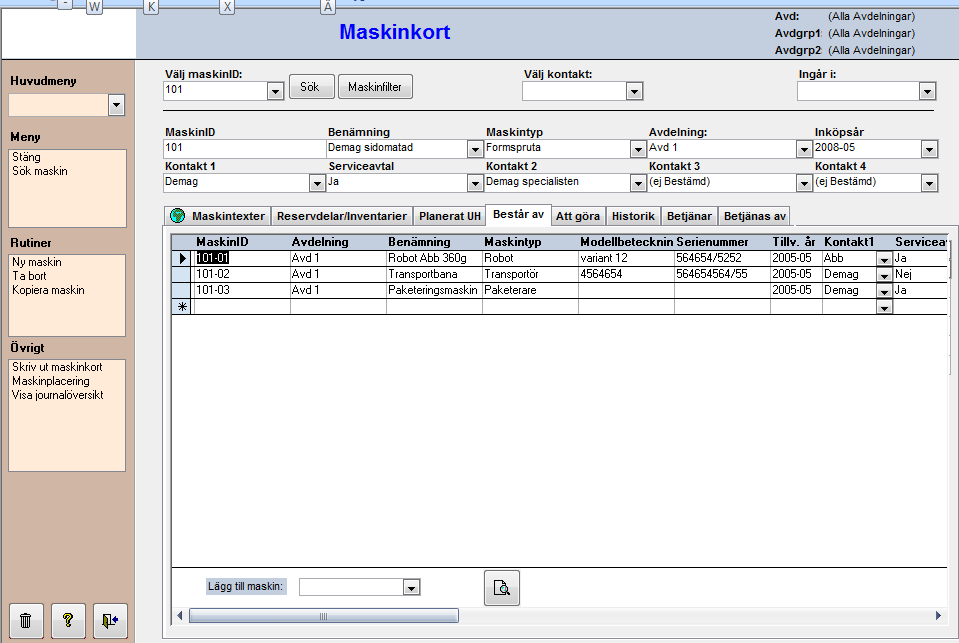959x643 pixels.
Task: Expand the Maskintyp Formspruta dropdown
Action: click(x=638, y=149)
